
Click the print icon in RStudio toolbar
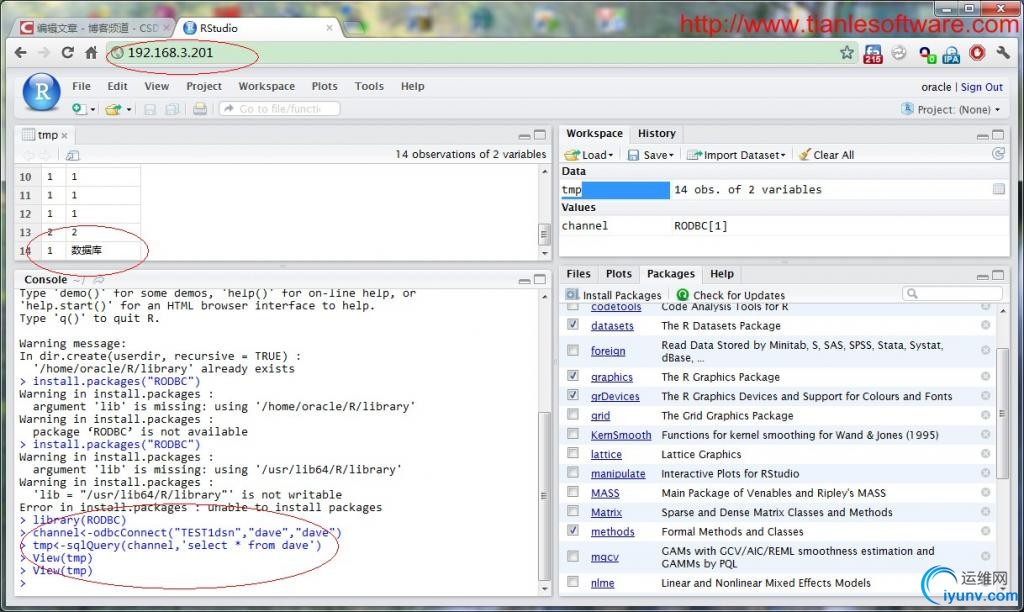coord(200,109)
